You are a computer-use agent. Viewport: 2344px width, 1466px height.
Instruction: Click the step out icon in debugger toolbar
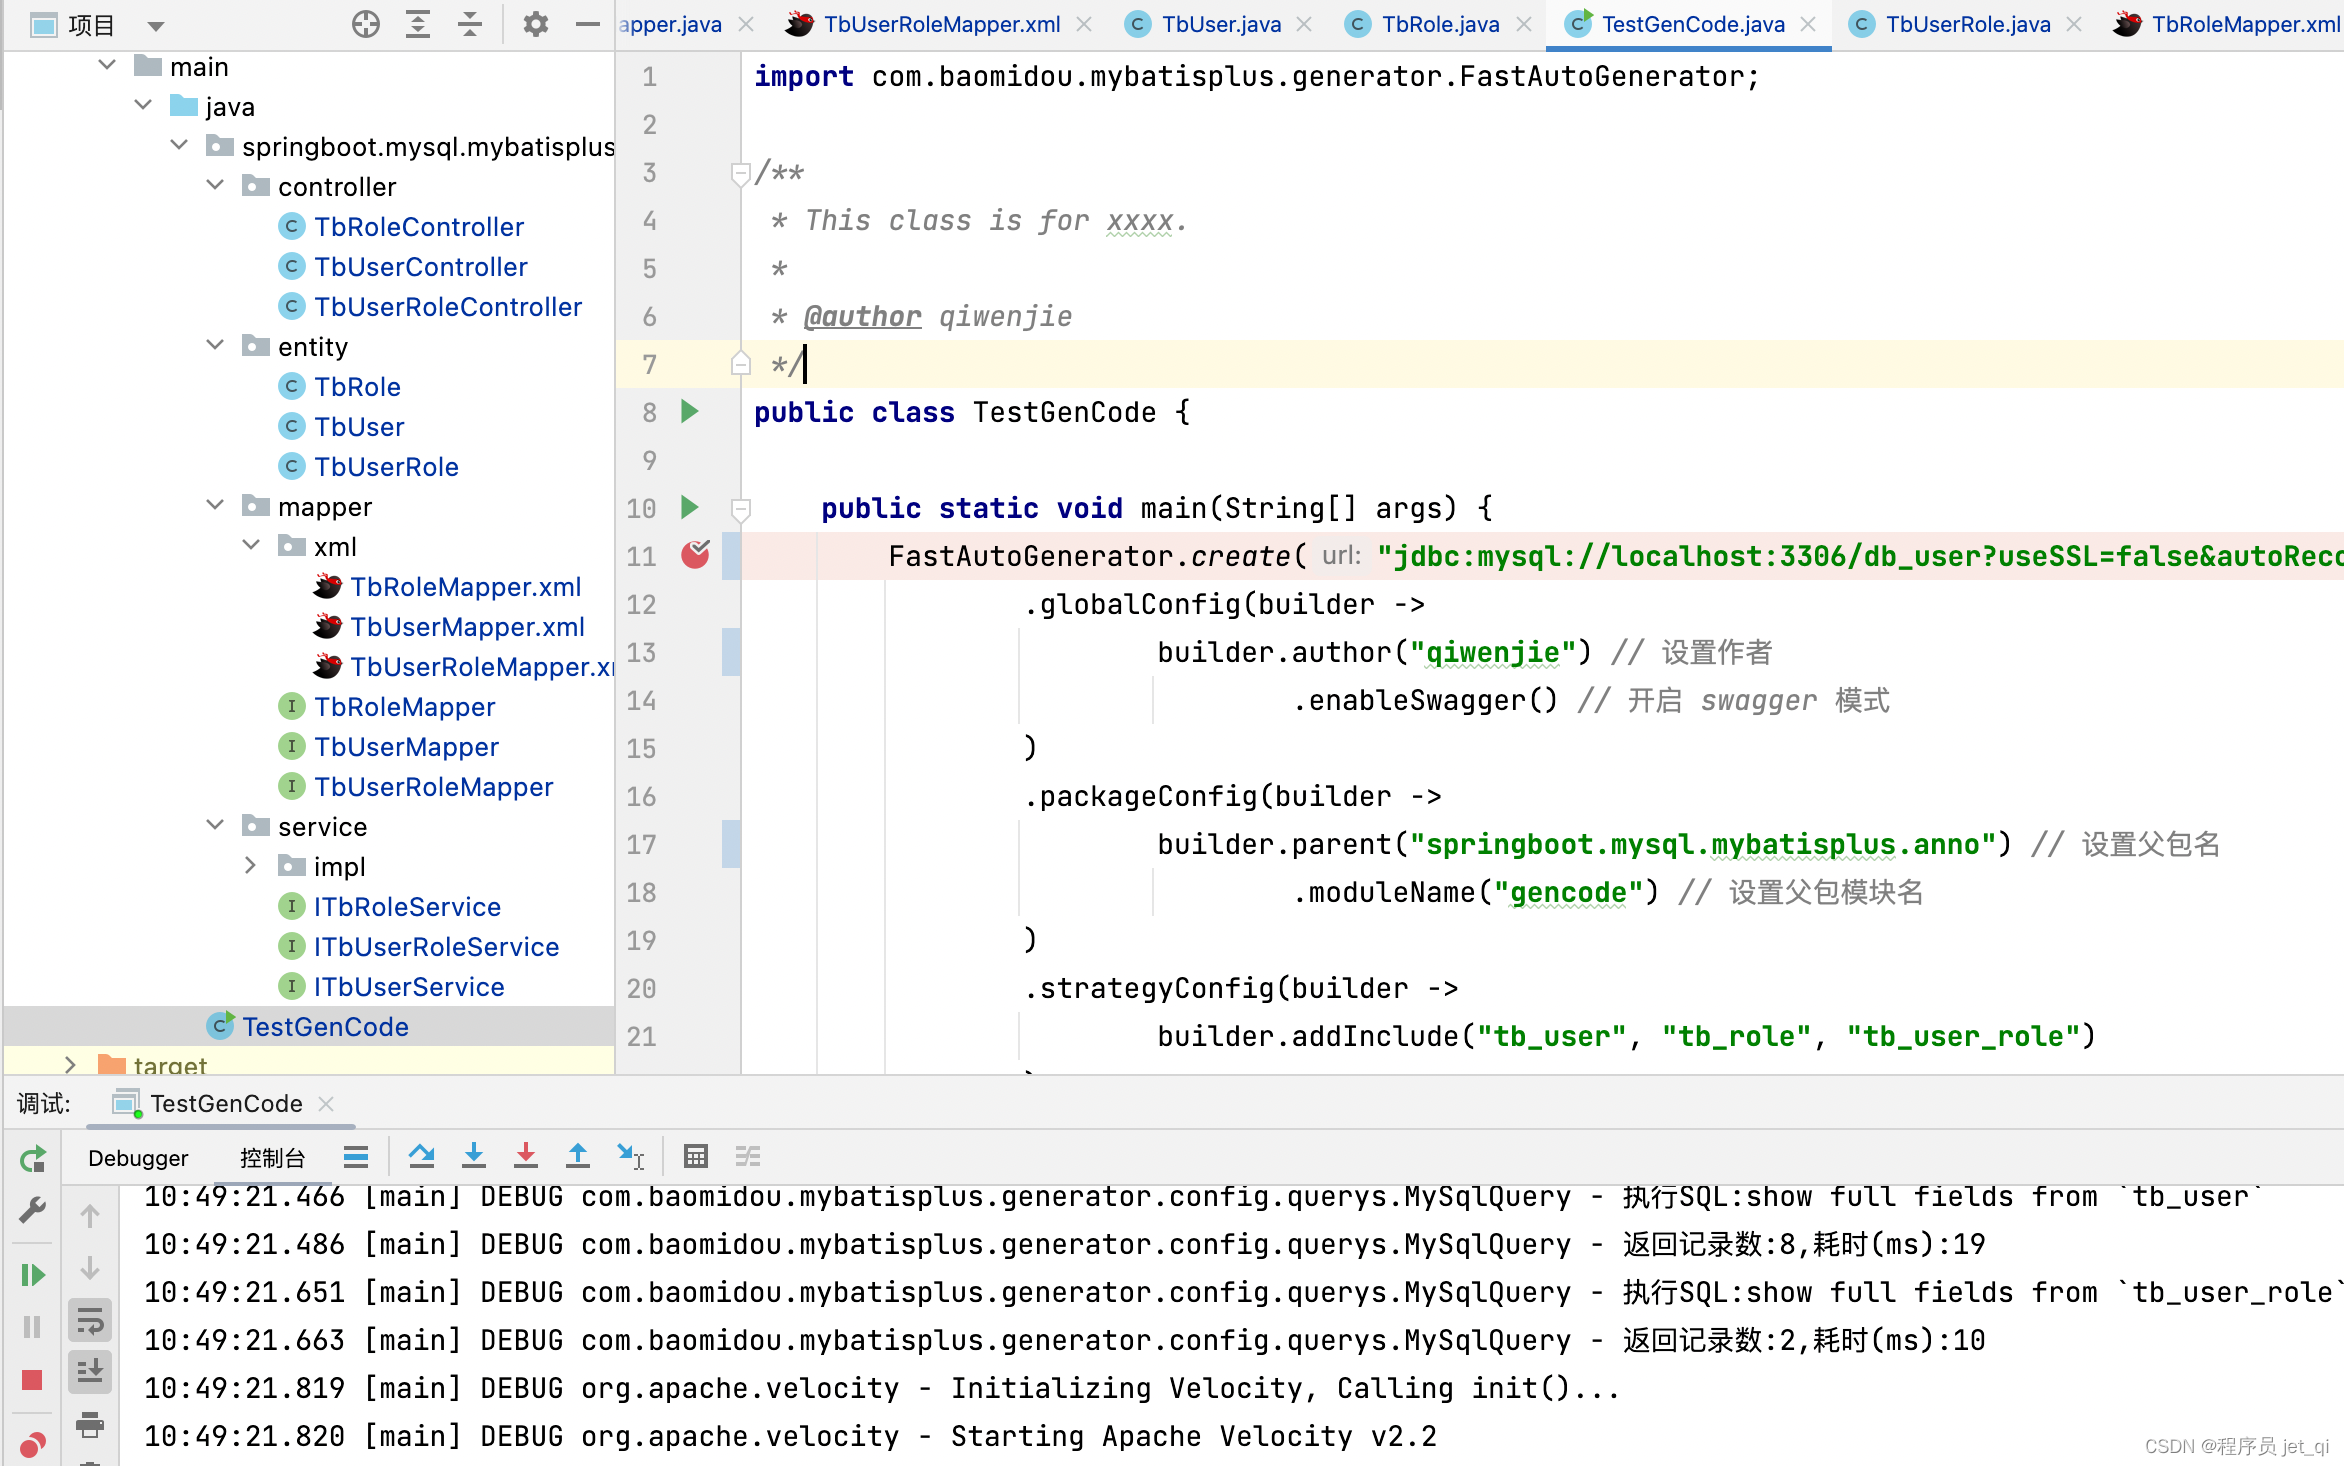pyautogui.click(x=576, y=1157)
